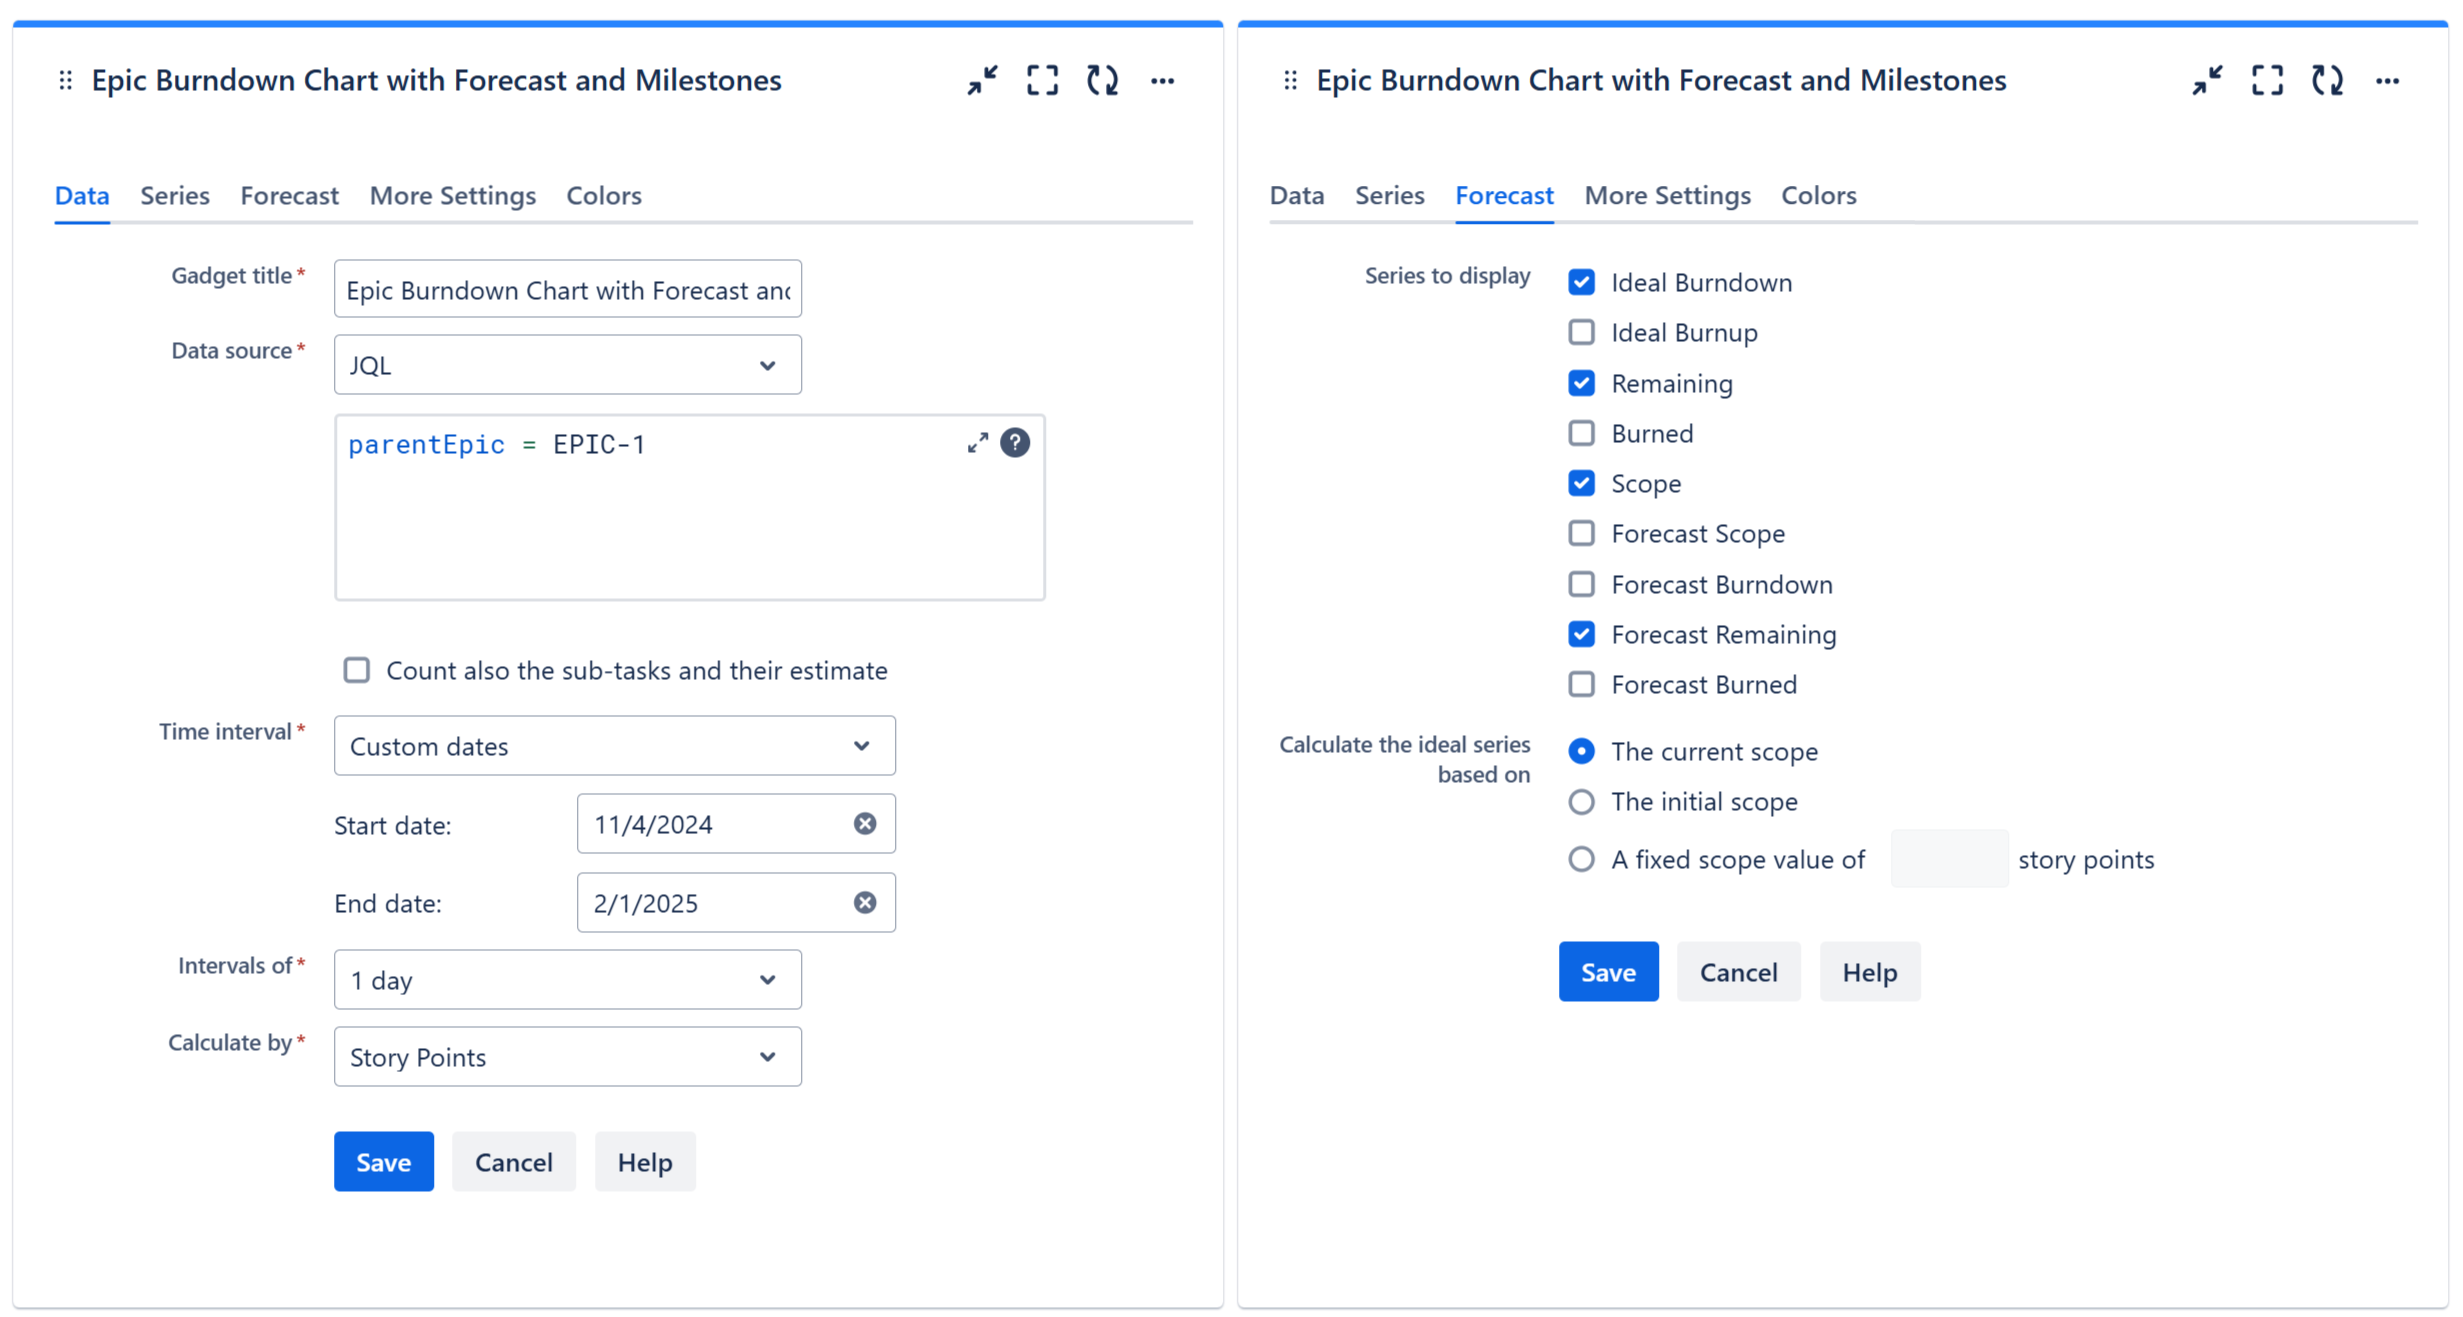Open the right gadget's ellipsis options menu
The height and width of the screenshot is (1317, 2463).
point(2389,82)
